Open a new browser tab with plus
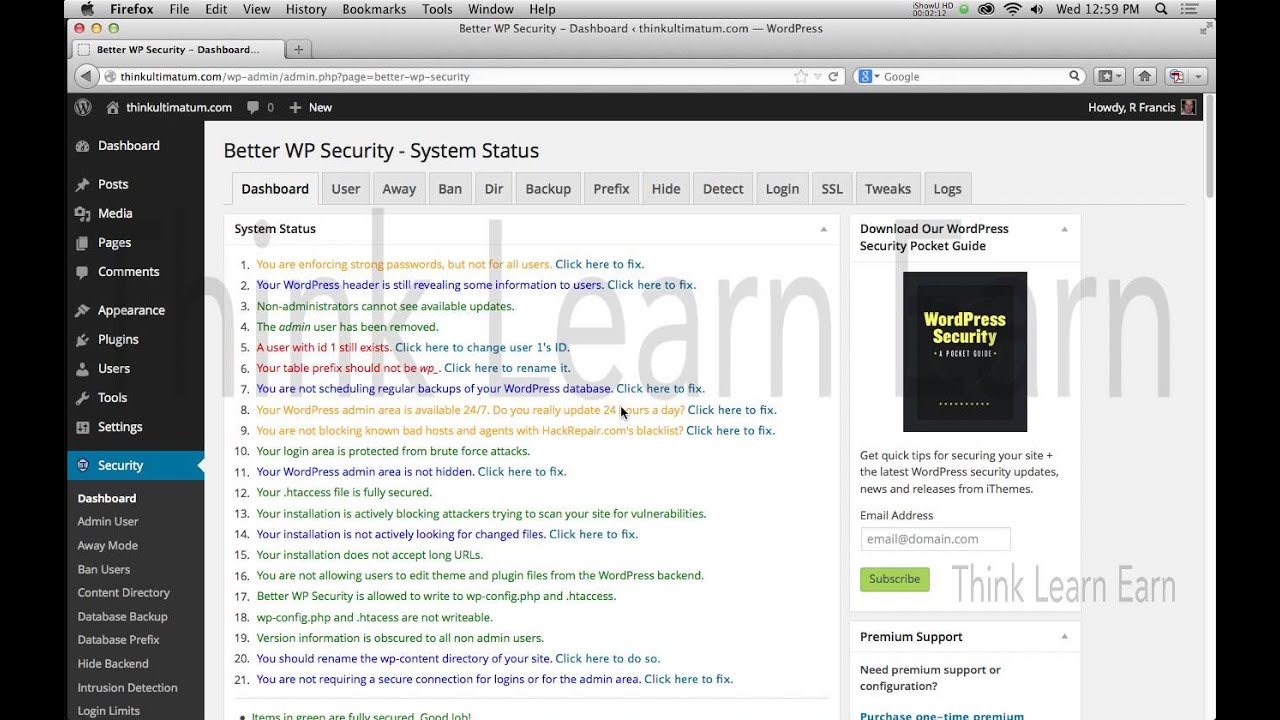Screen dimensions: 1280x720 298,49
